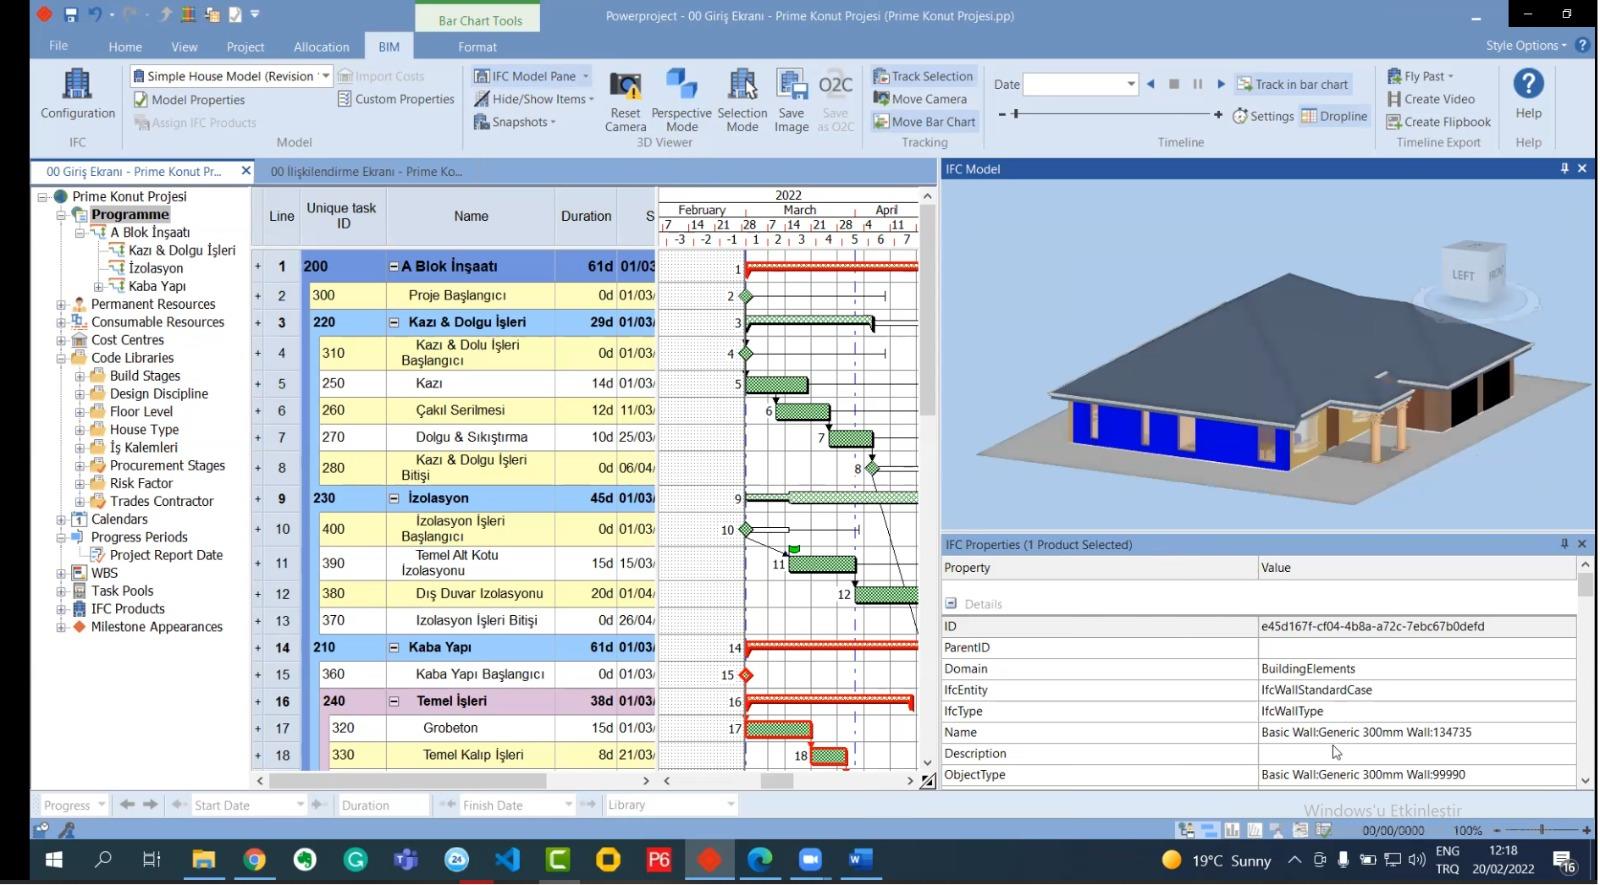Select Kaba Yapı in project tree
Screen dimensions: 1600x885
(157, 287)
